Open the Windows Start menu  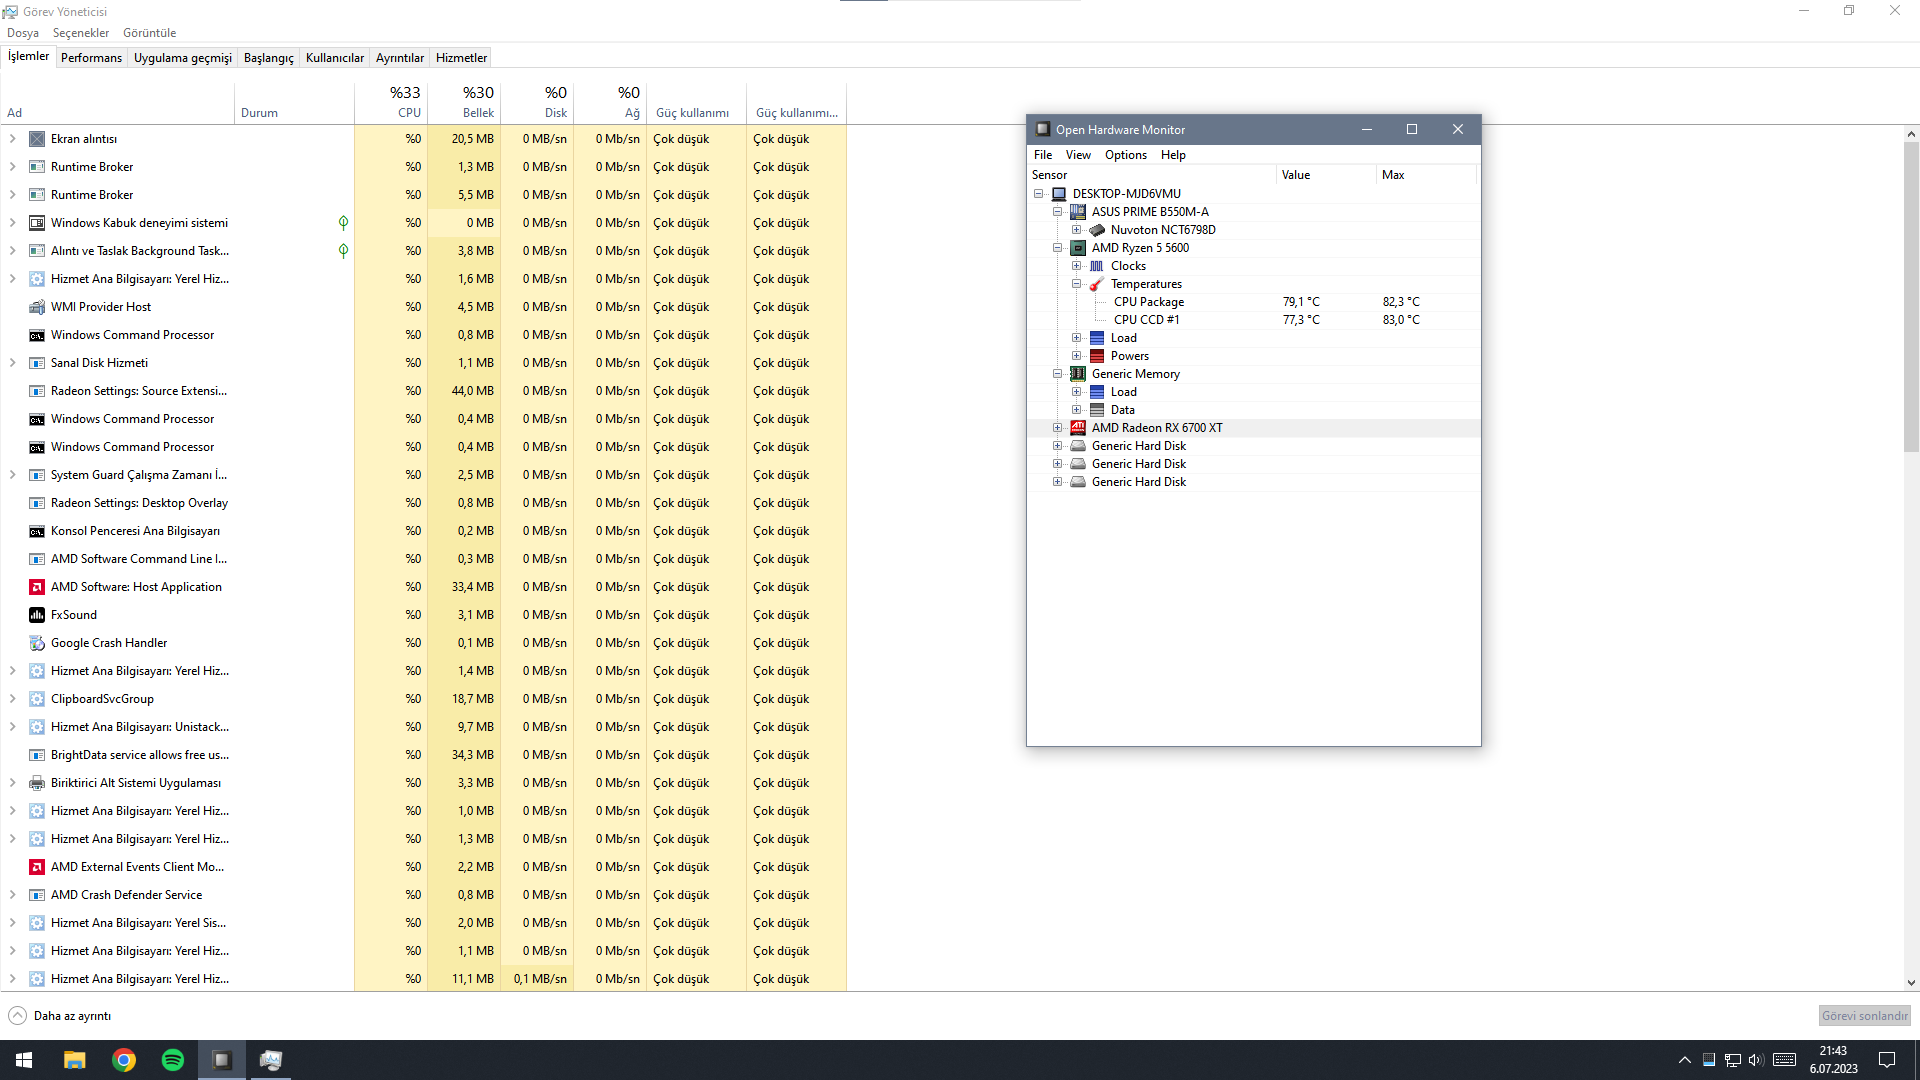[24, 1060]
